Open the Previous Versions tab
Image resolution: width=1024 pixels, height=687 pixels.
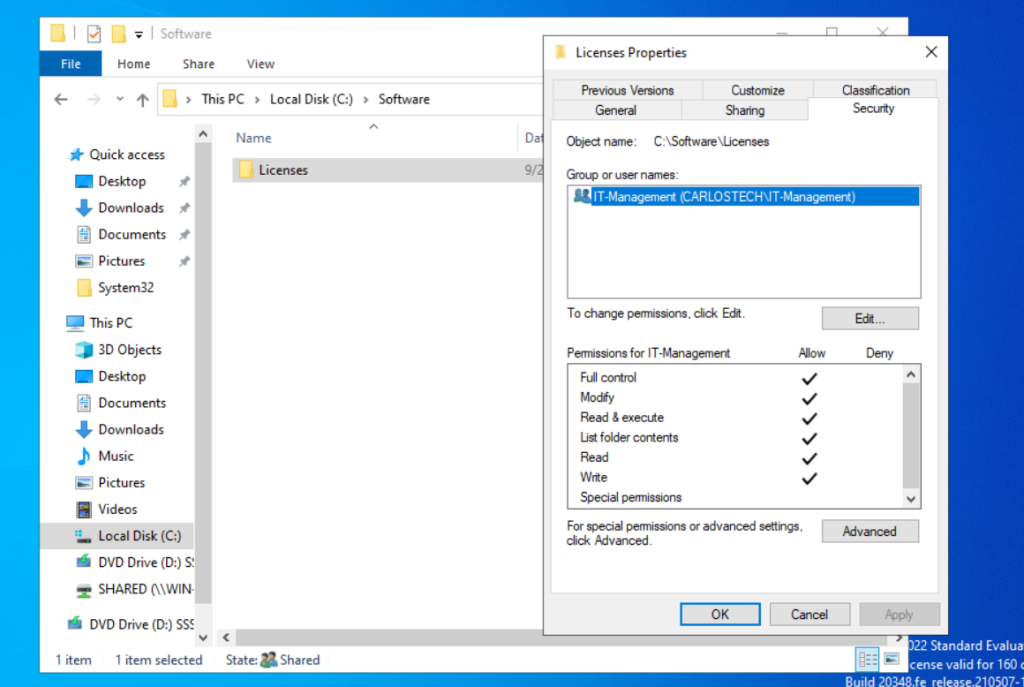coord(627,90)
